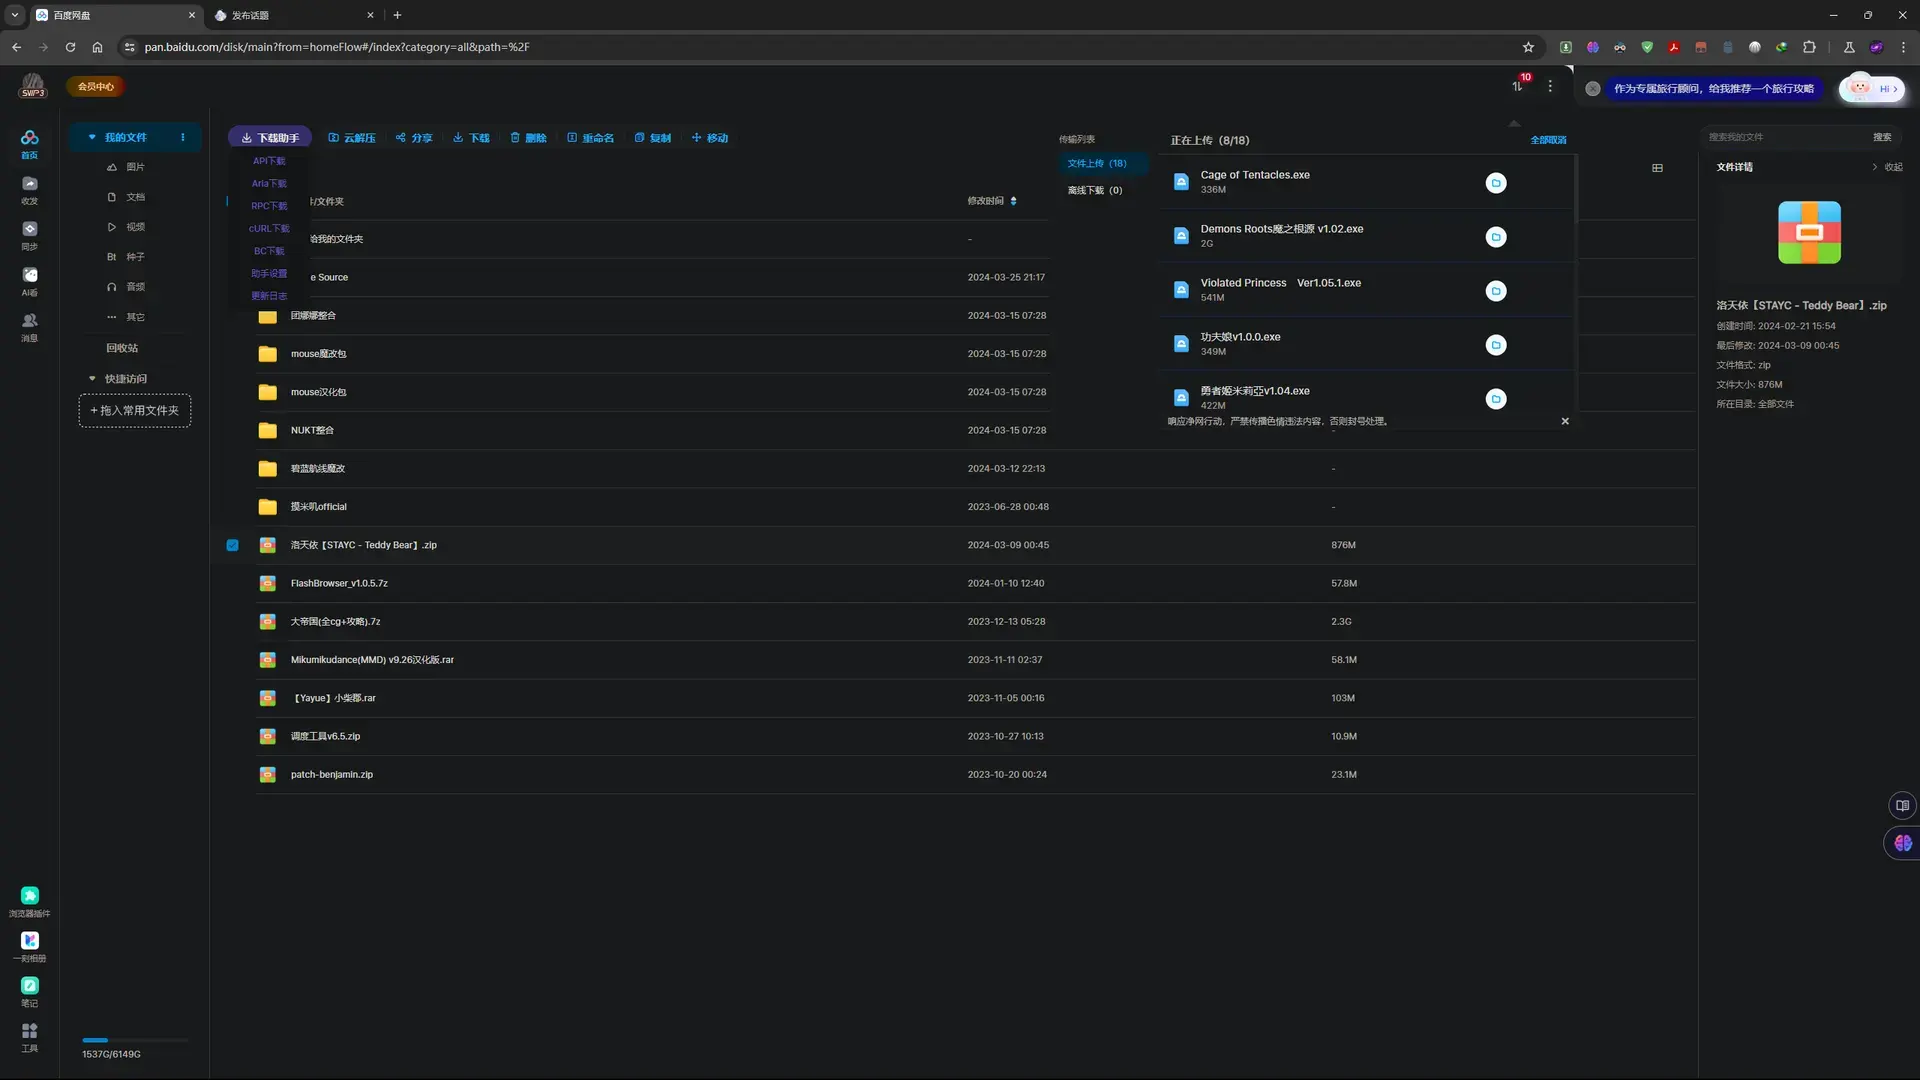Click the storage usage bar 1537G/6149G

(x=135, y=1040)
